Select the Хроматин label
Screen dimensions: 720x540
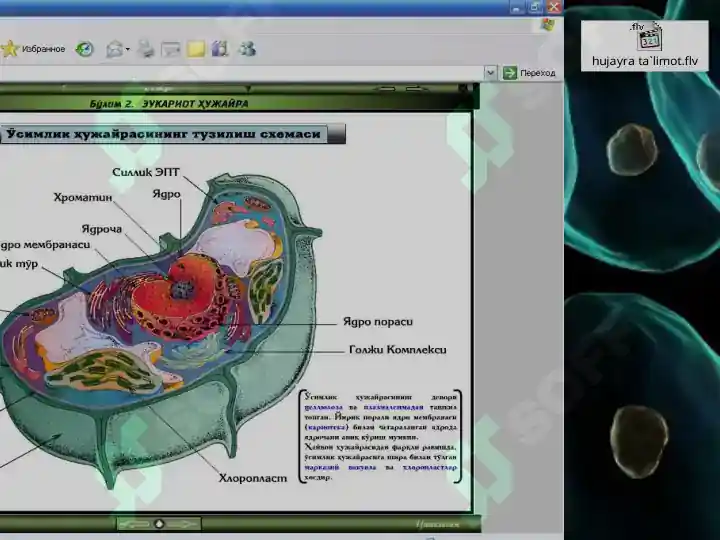click(x=83, y=197)
